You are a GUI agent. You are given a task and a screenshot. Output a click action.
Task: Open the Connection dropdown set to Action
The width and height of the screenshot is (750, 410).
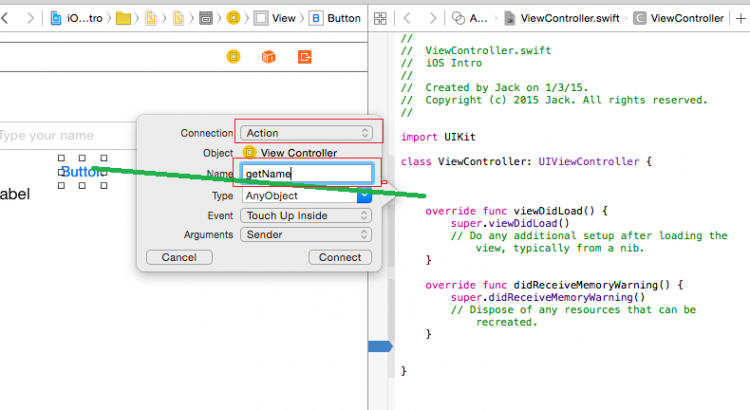pos(306,133)
